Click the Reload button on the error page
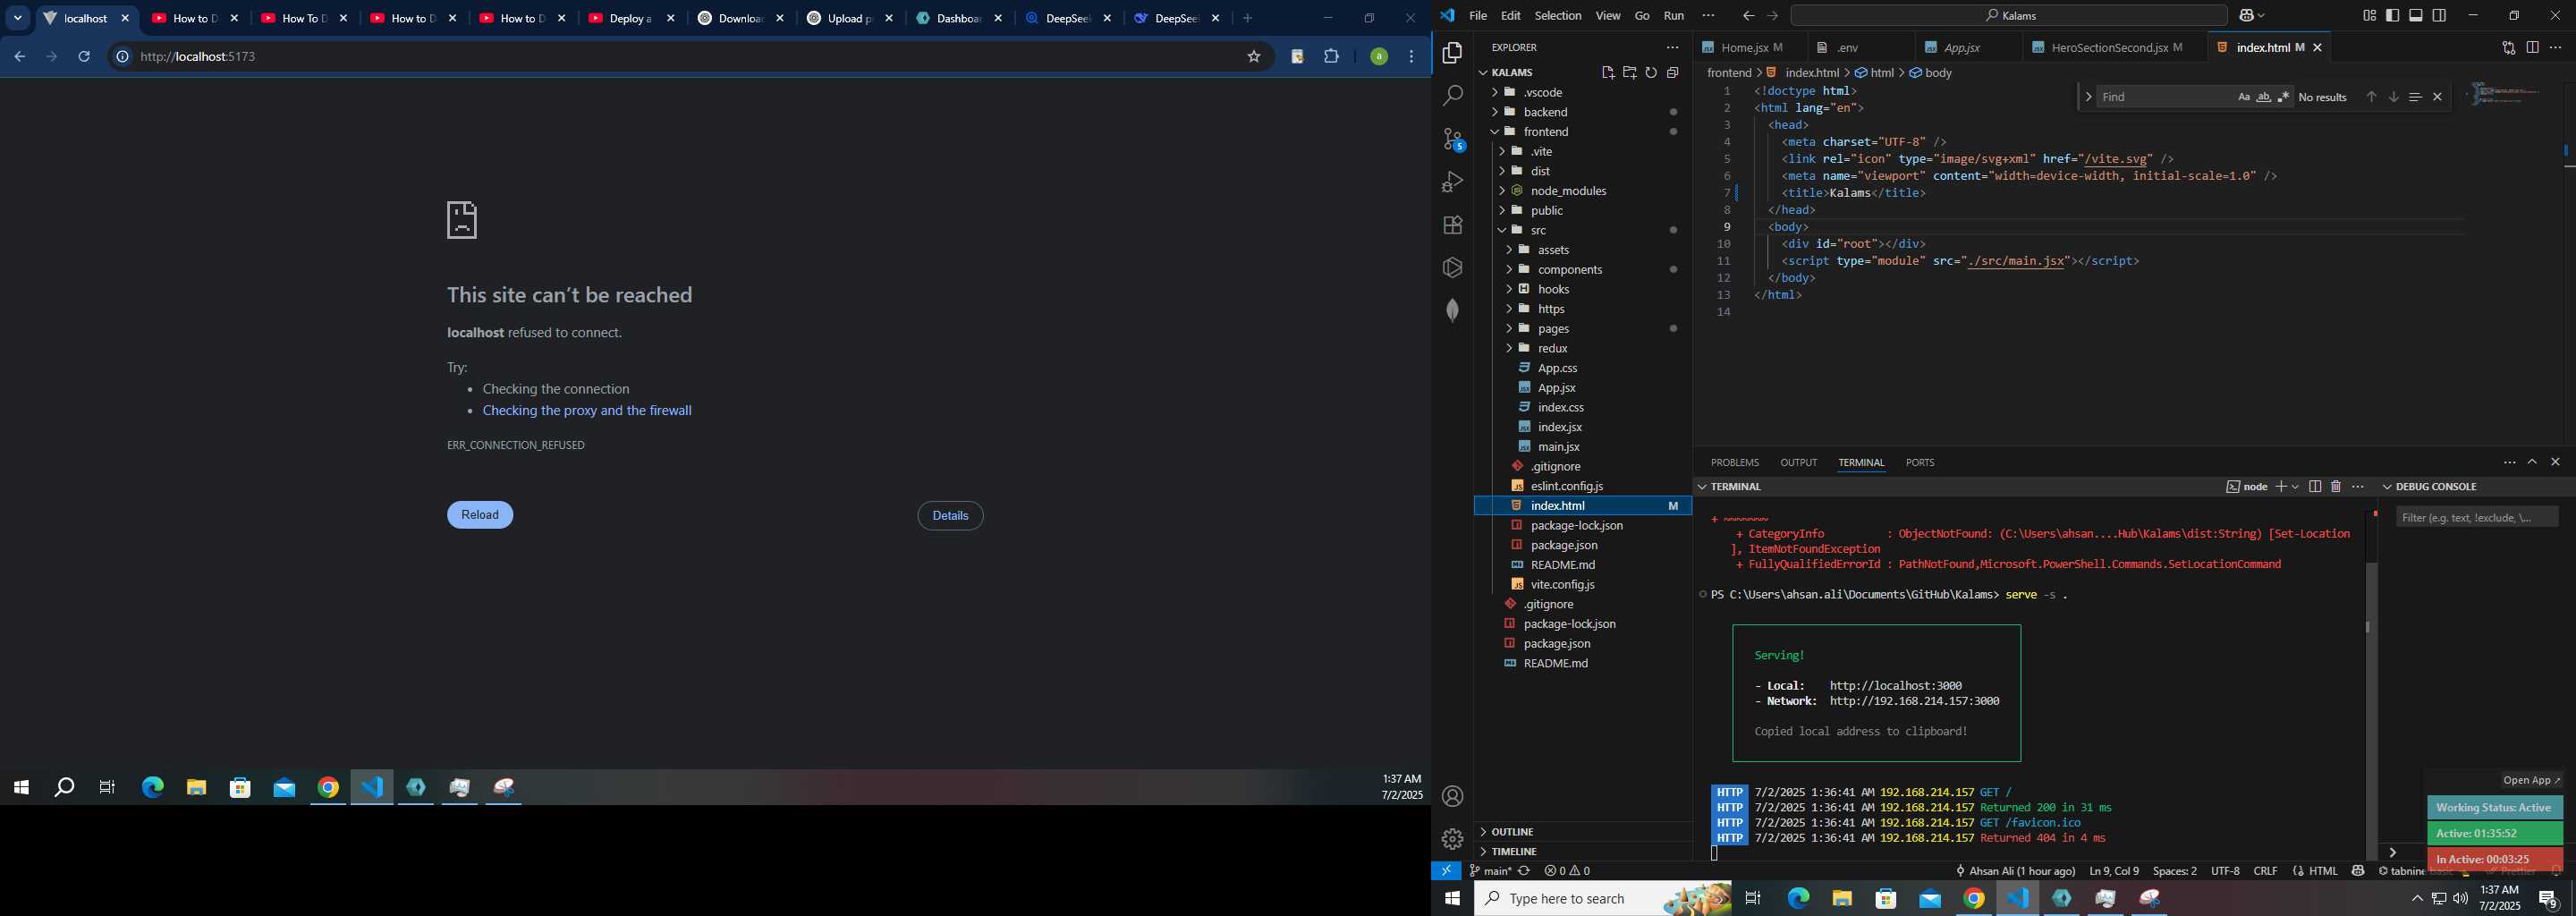This screenshot has height=916, width=2576. click(480, 515)
